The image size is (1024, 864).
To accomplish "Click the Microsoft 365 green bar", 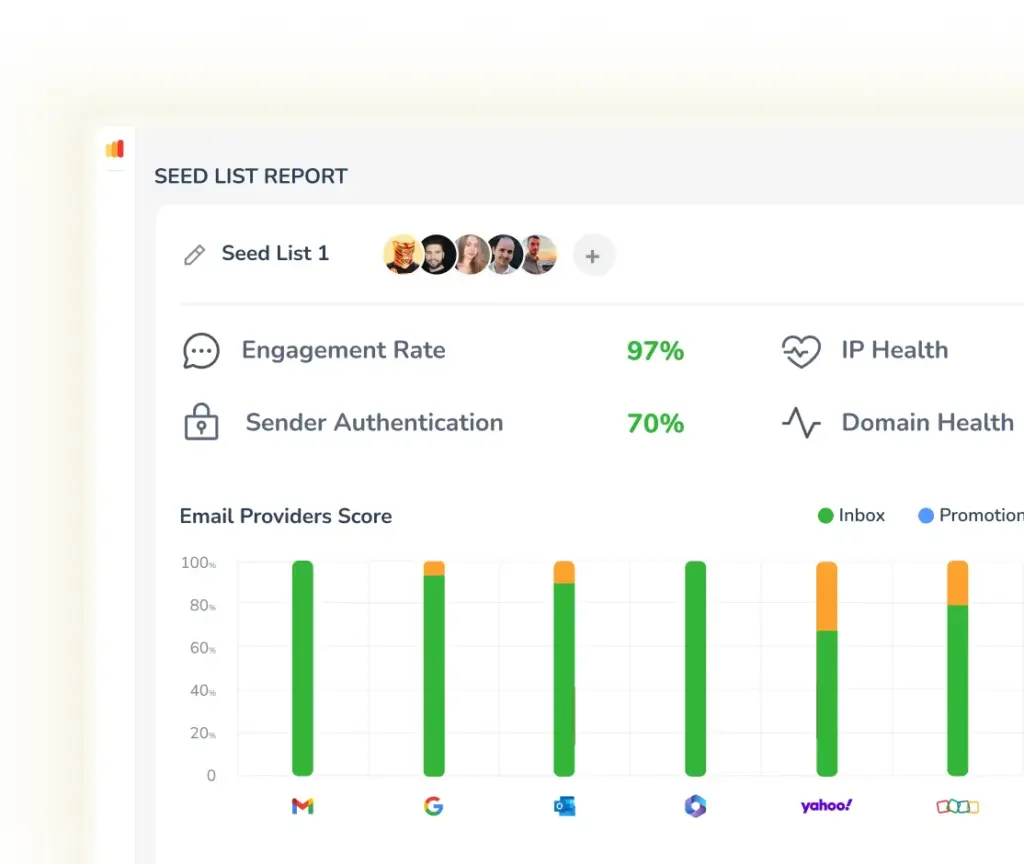I will point(696,668).
